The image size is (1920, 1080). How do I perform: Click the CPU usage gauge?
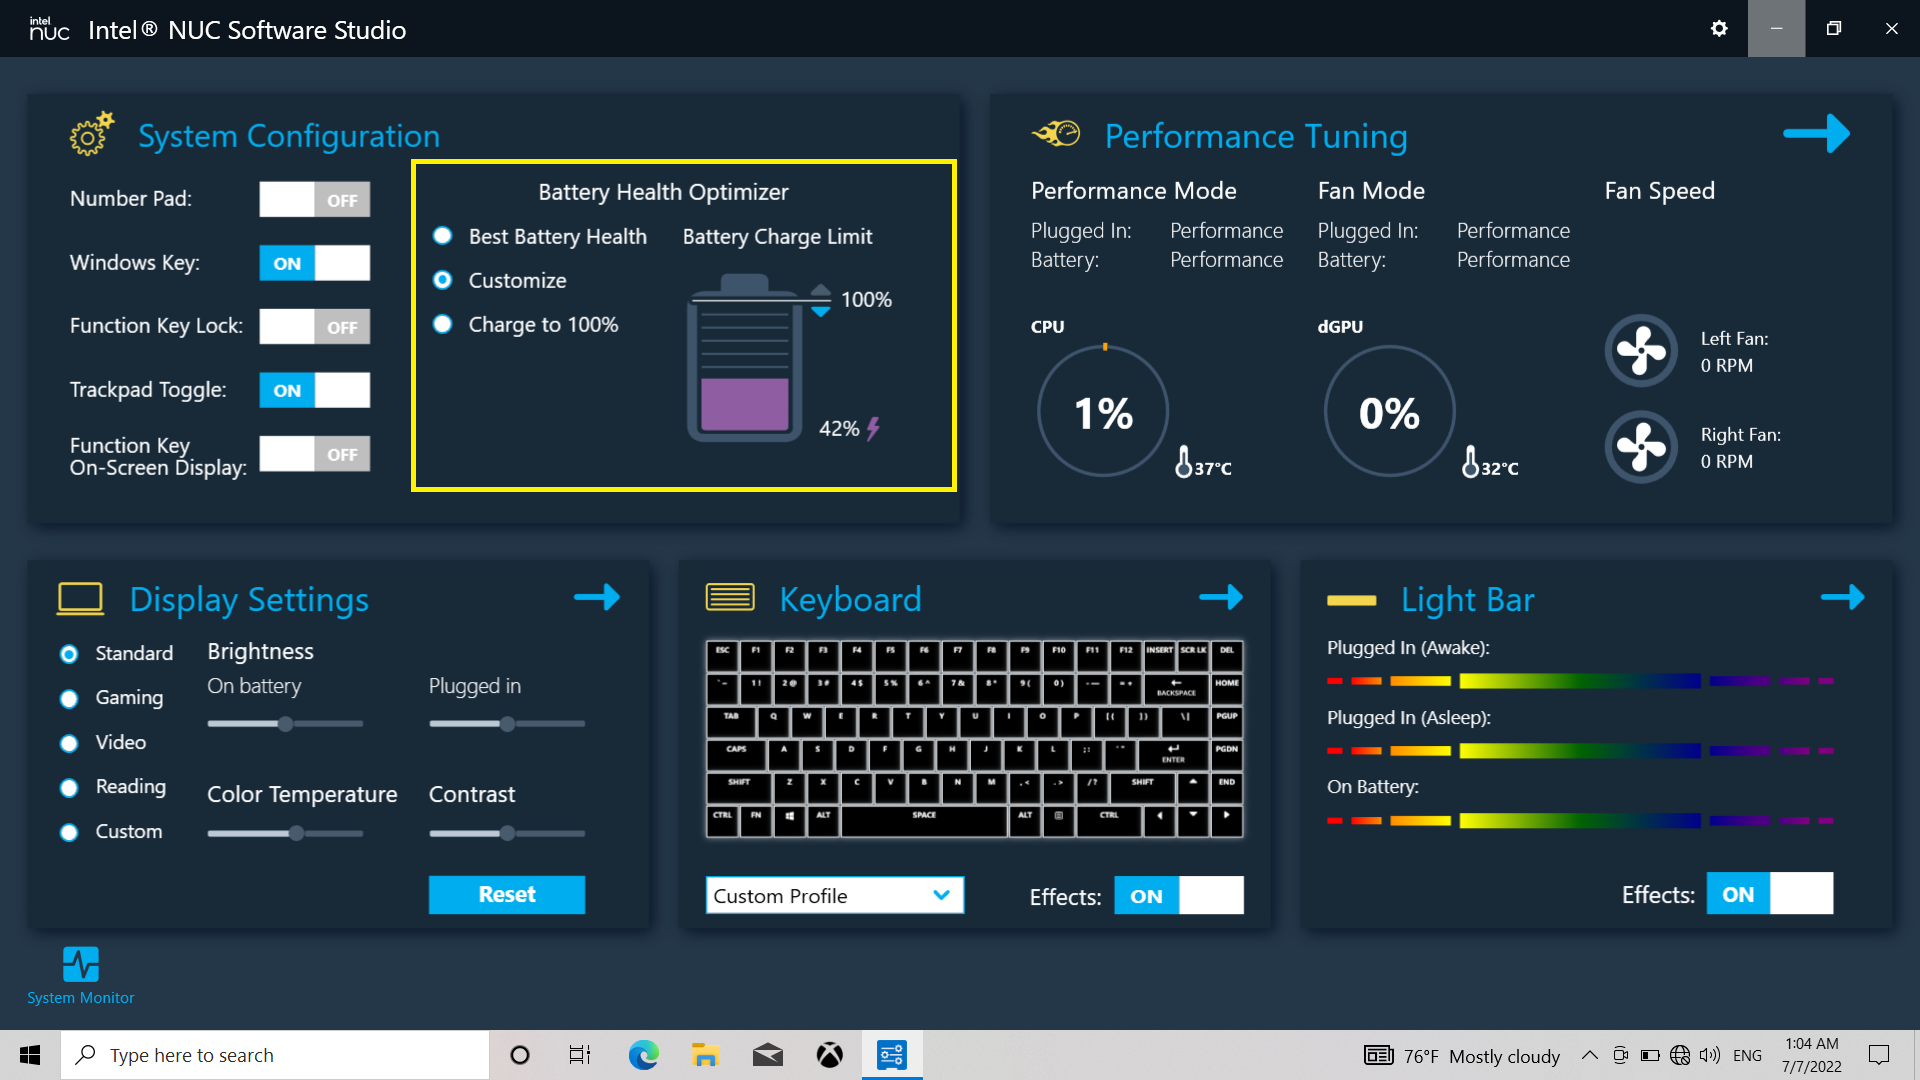(x=1103, y=411)
